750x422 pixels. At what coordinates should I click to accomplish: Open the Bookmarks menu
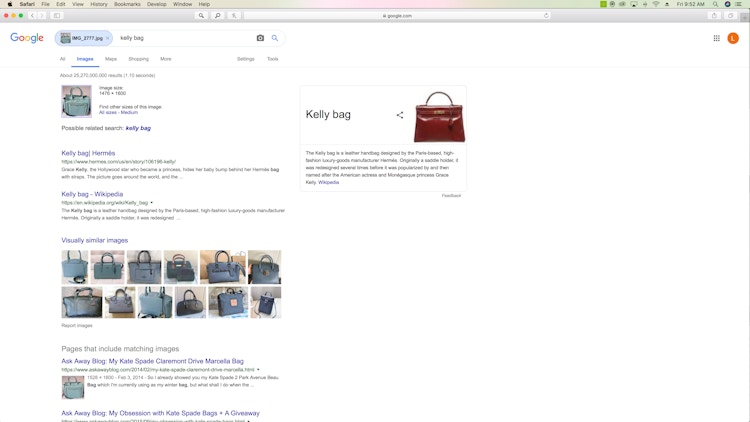127,4
